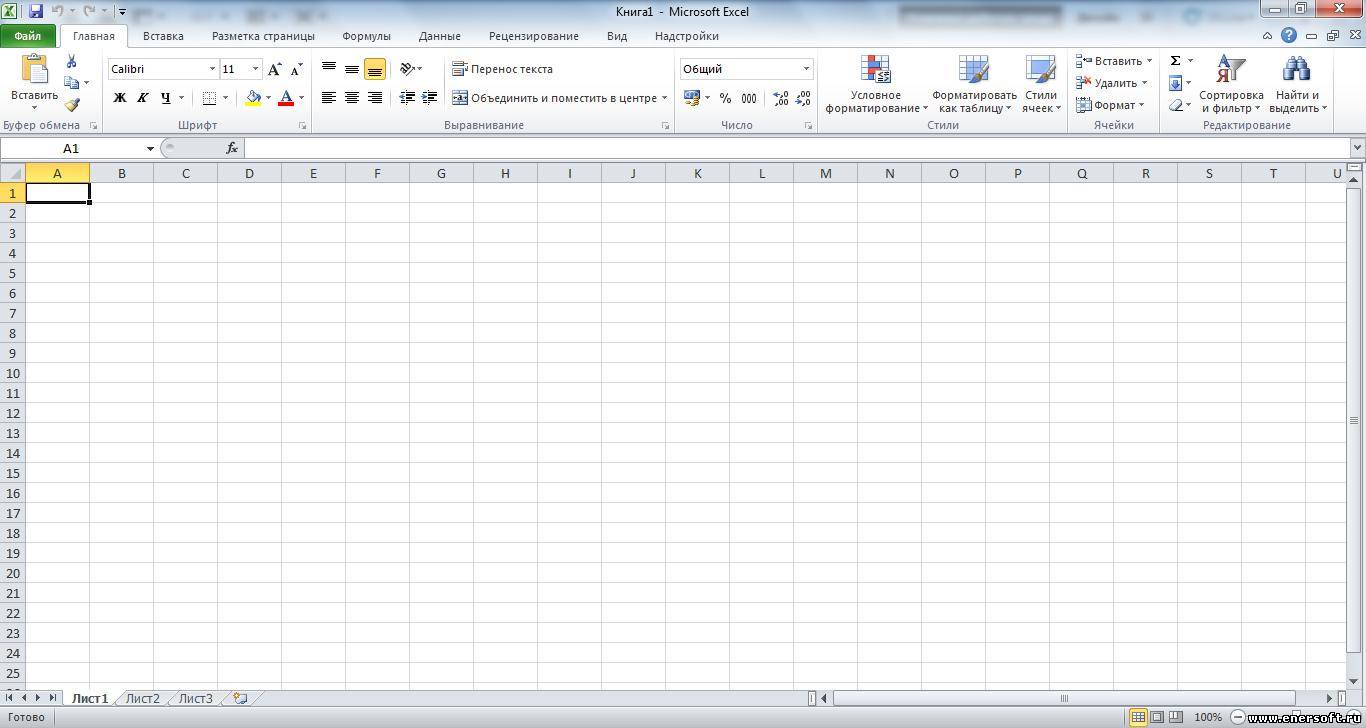The image size is (1366, 728).
Task: Open Sort and Filter (Сортировка и фильтр)
Action: (x=1231, y=84)
